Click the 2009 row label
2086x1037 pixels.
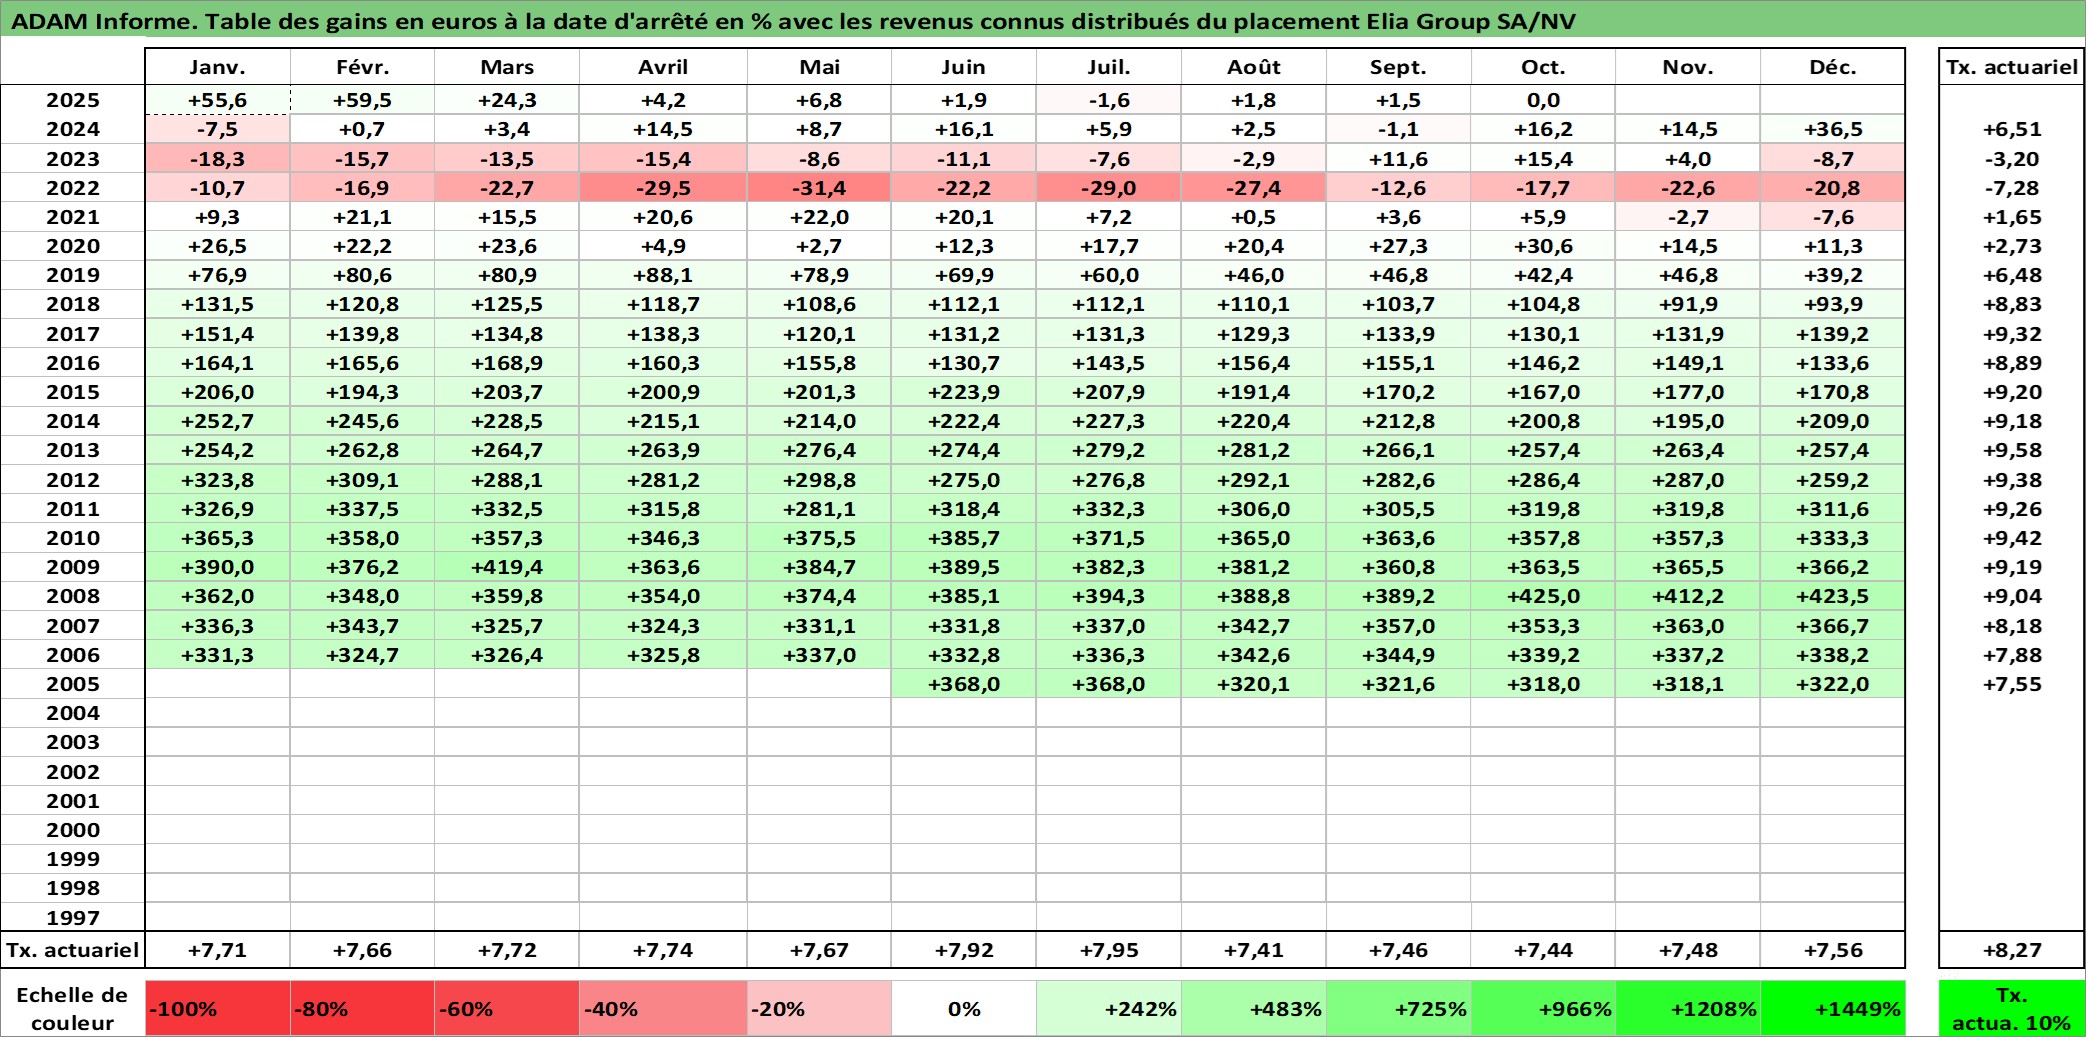(x=73, y=567)
